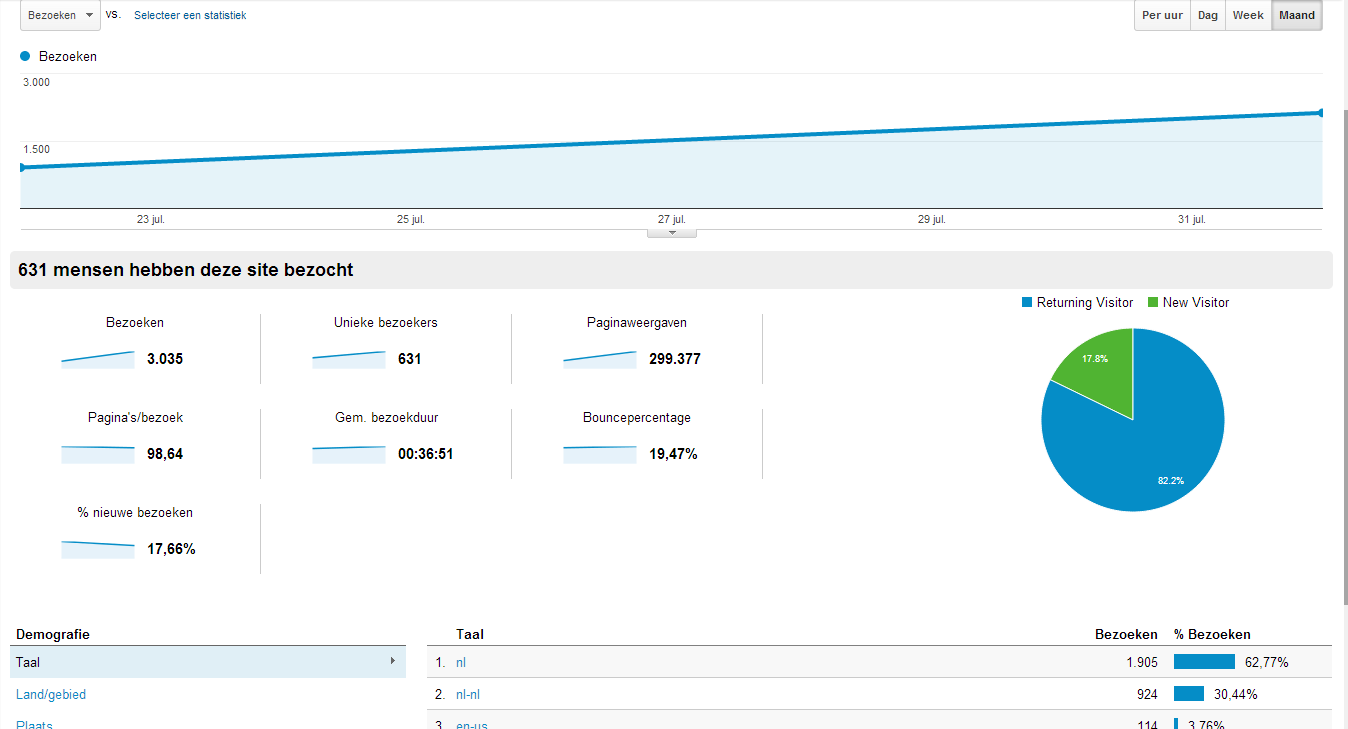Viewport: 1348px width, 729px height.
Task: Click the 'Taal' table column header
Action: [x=470, y=634]
